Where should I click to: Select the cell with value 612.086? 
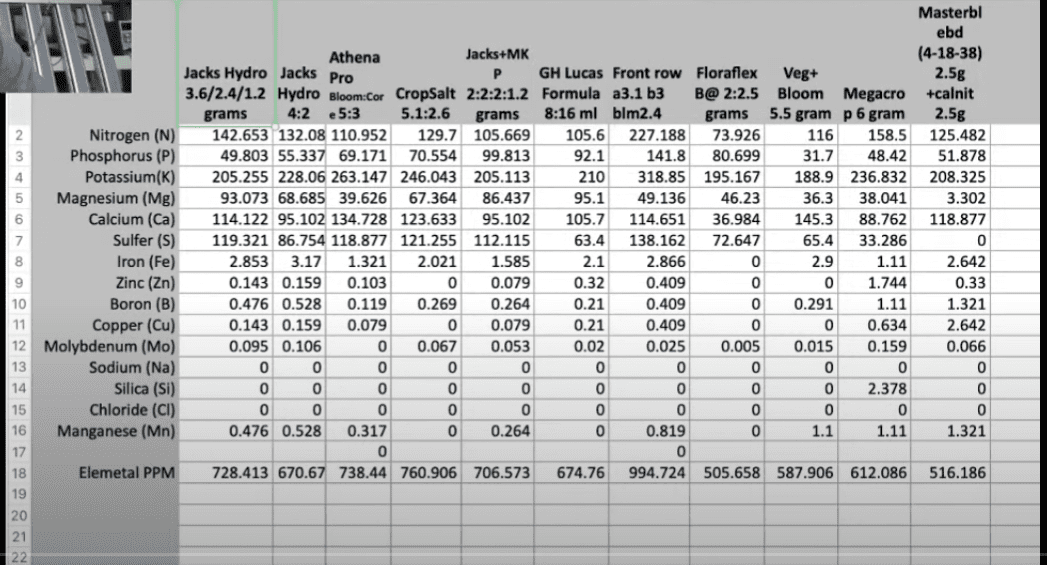tap(873, 473)
